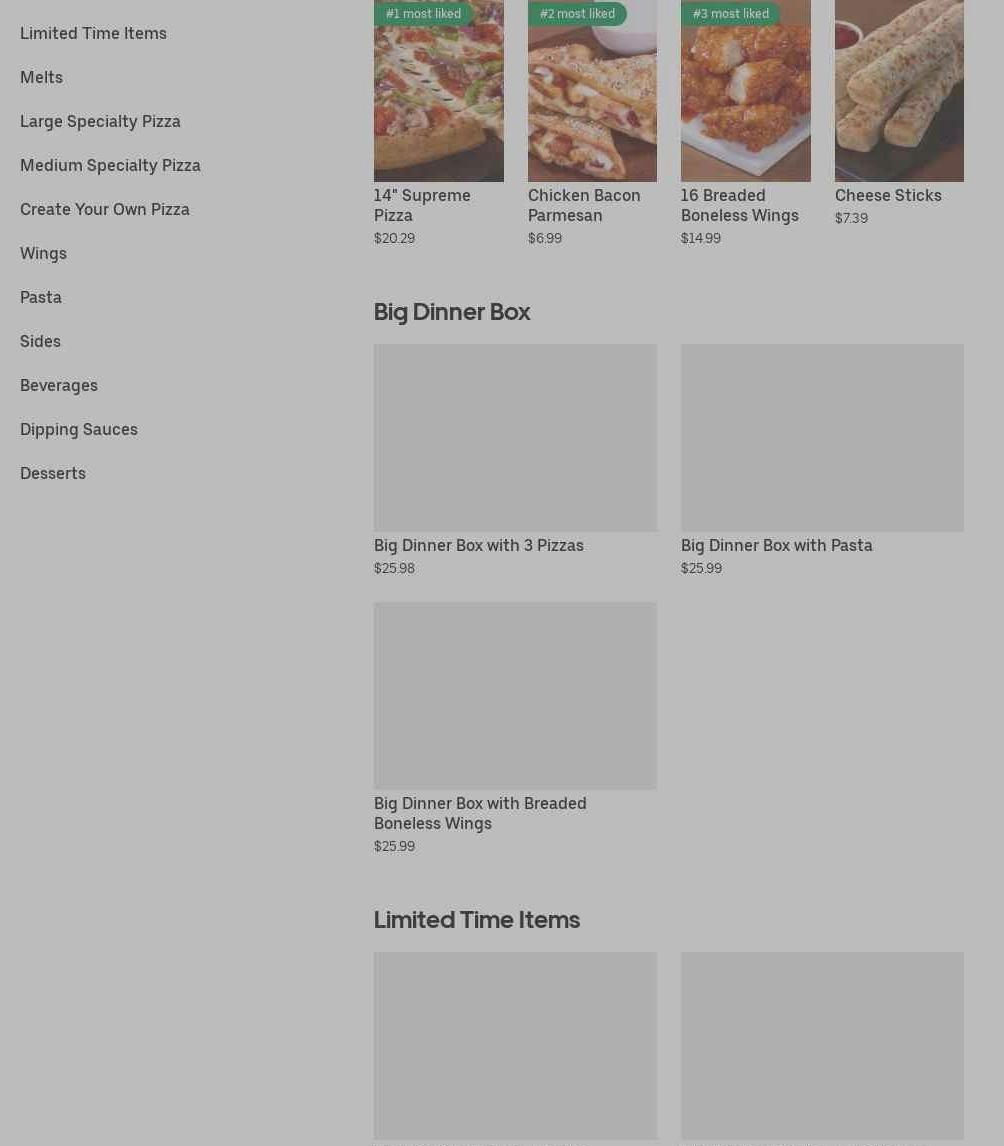Select Create Your Own Pizza
Viewport: 1004px width, 1146px height.
104,209
